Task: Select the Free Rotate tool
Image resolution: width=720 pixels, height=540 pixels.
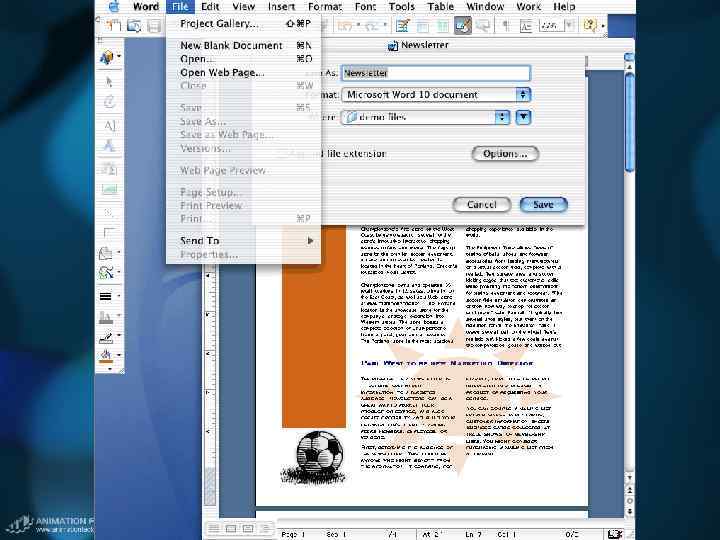Action: (x=109, y=101)
